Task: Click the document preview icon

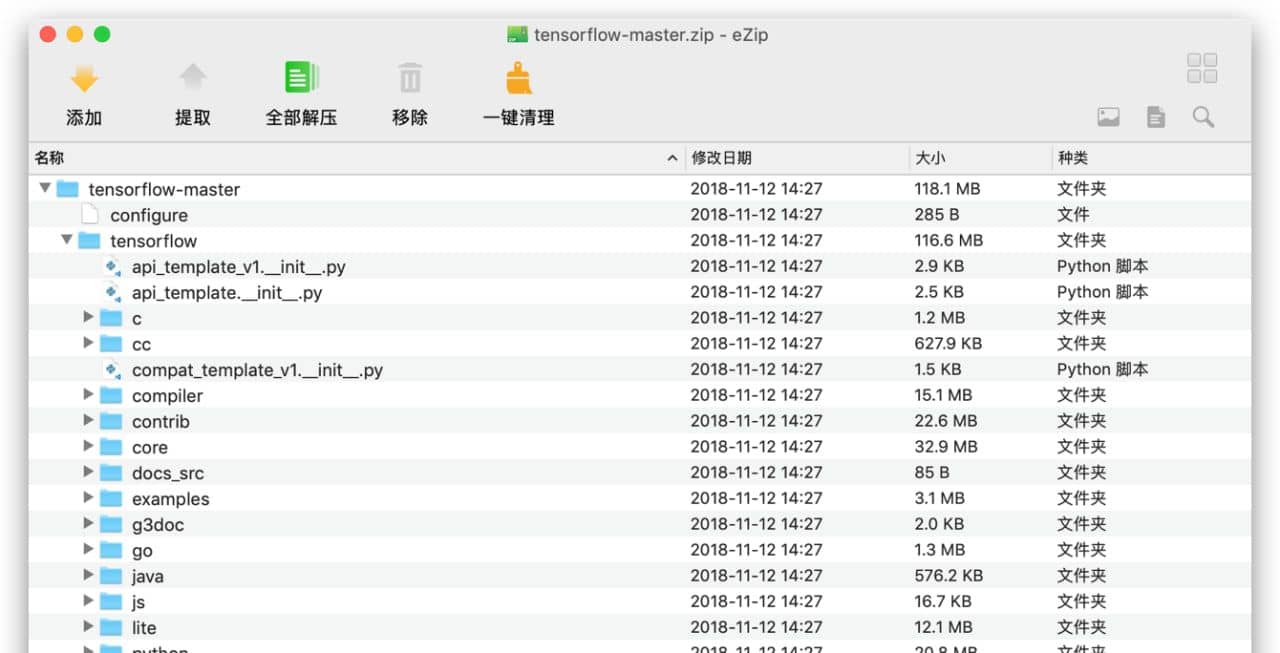Action: [x=1156, y=117]
